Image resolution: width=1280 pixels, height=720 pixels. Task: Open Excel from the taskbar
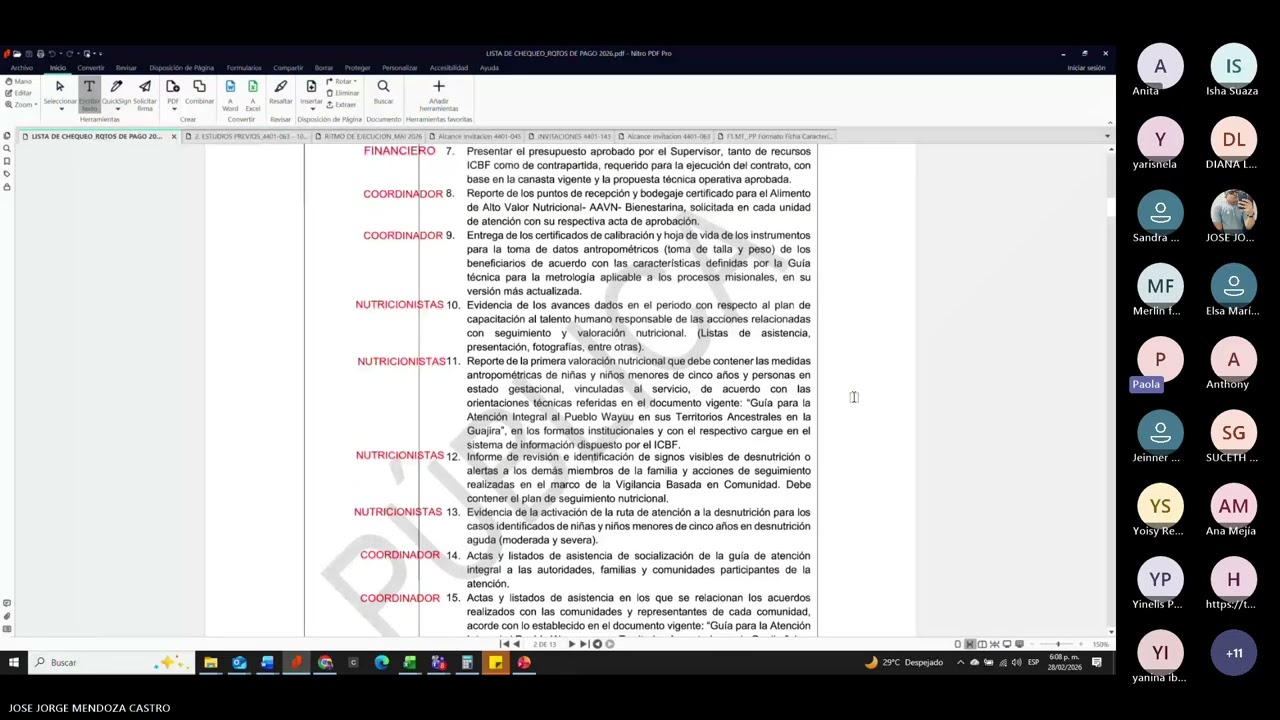[410, 662]
